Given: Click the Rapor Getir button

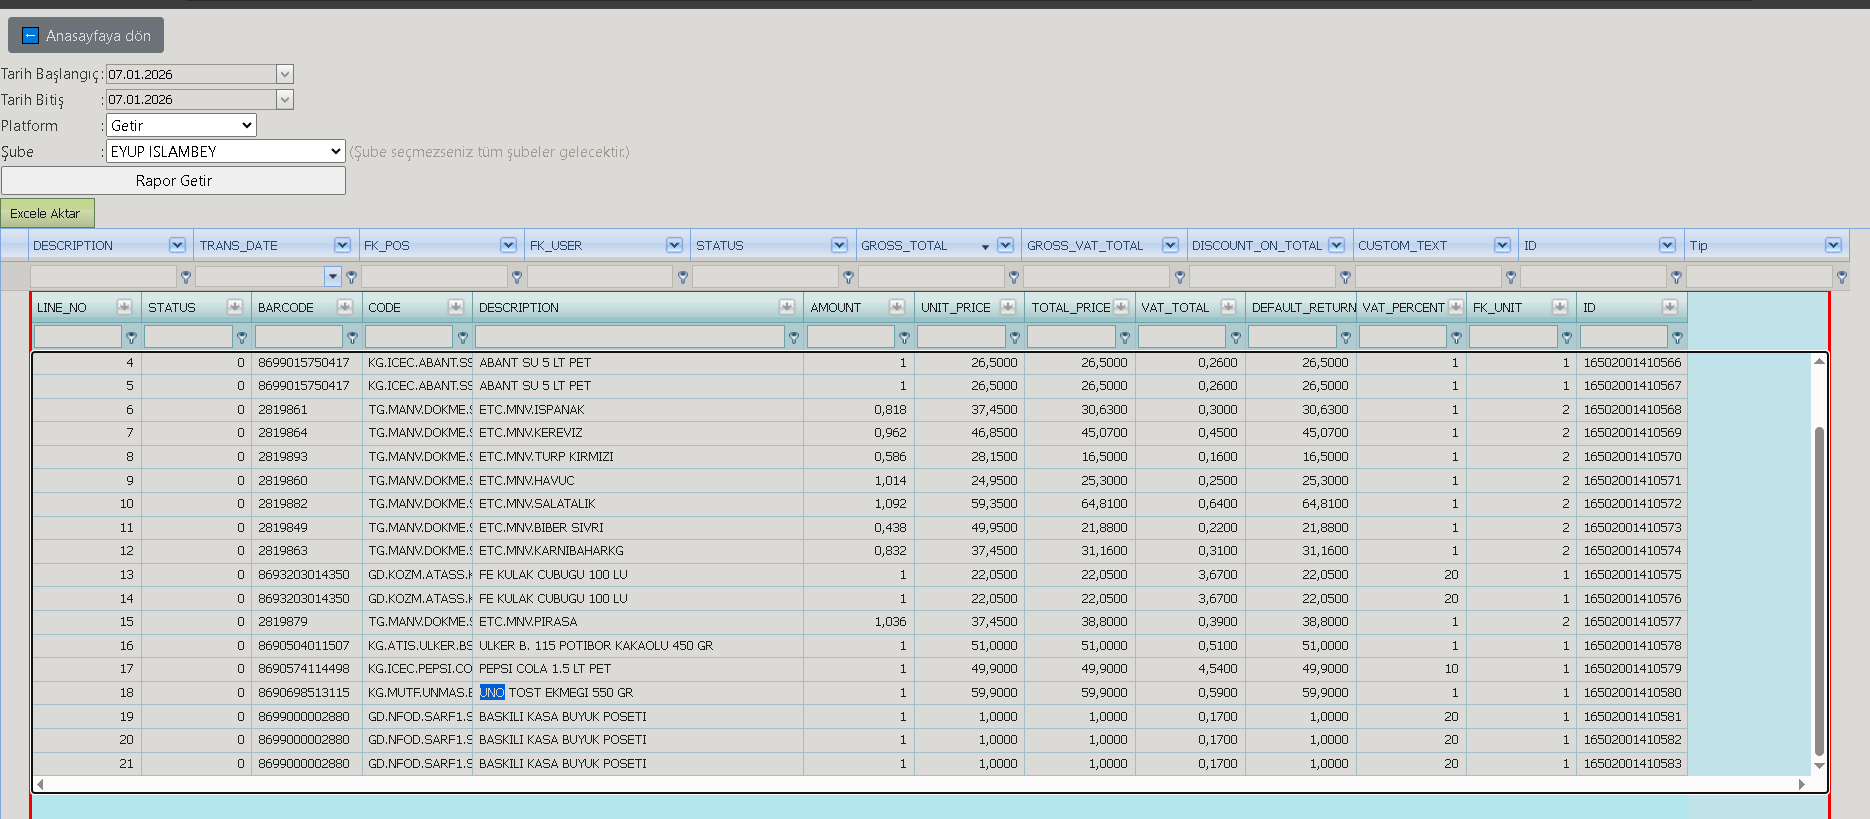Looking at the screenshot, I should 174,181.
